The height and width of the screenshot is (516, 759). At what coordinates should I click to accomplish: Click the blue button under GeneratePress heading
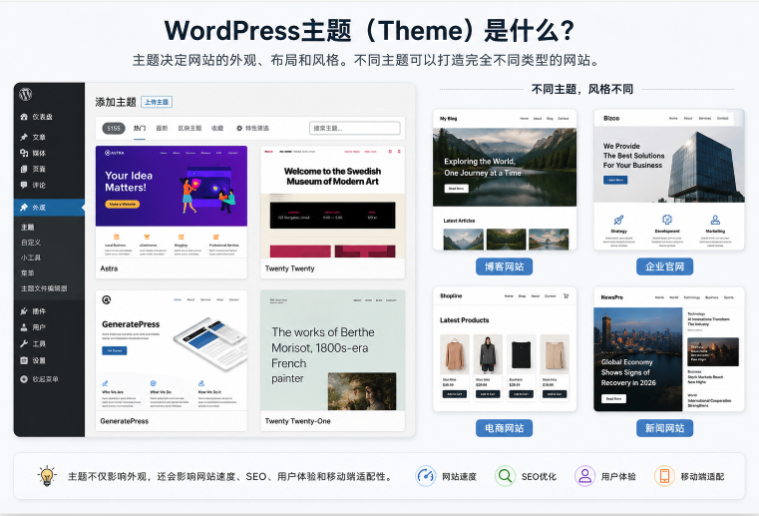114,350
